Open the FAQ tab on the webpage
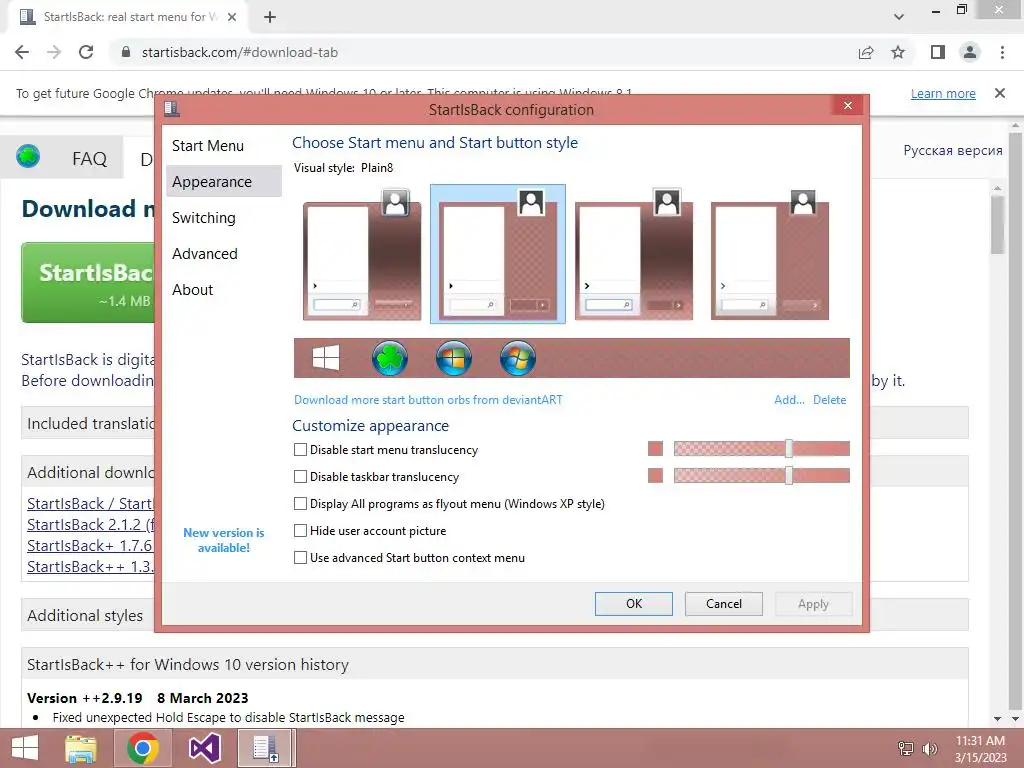Screen dimensions: 1024x768 coord(89,159)
